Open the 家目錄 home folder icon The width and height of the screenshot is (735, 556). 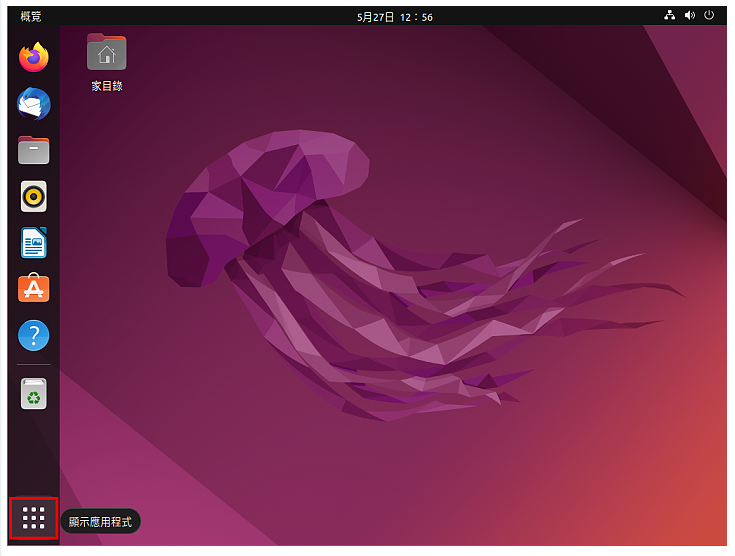coord(106,52)
